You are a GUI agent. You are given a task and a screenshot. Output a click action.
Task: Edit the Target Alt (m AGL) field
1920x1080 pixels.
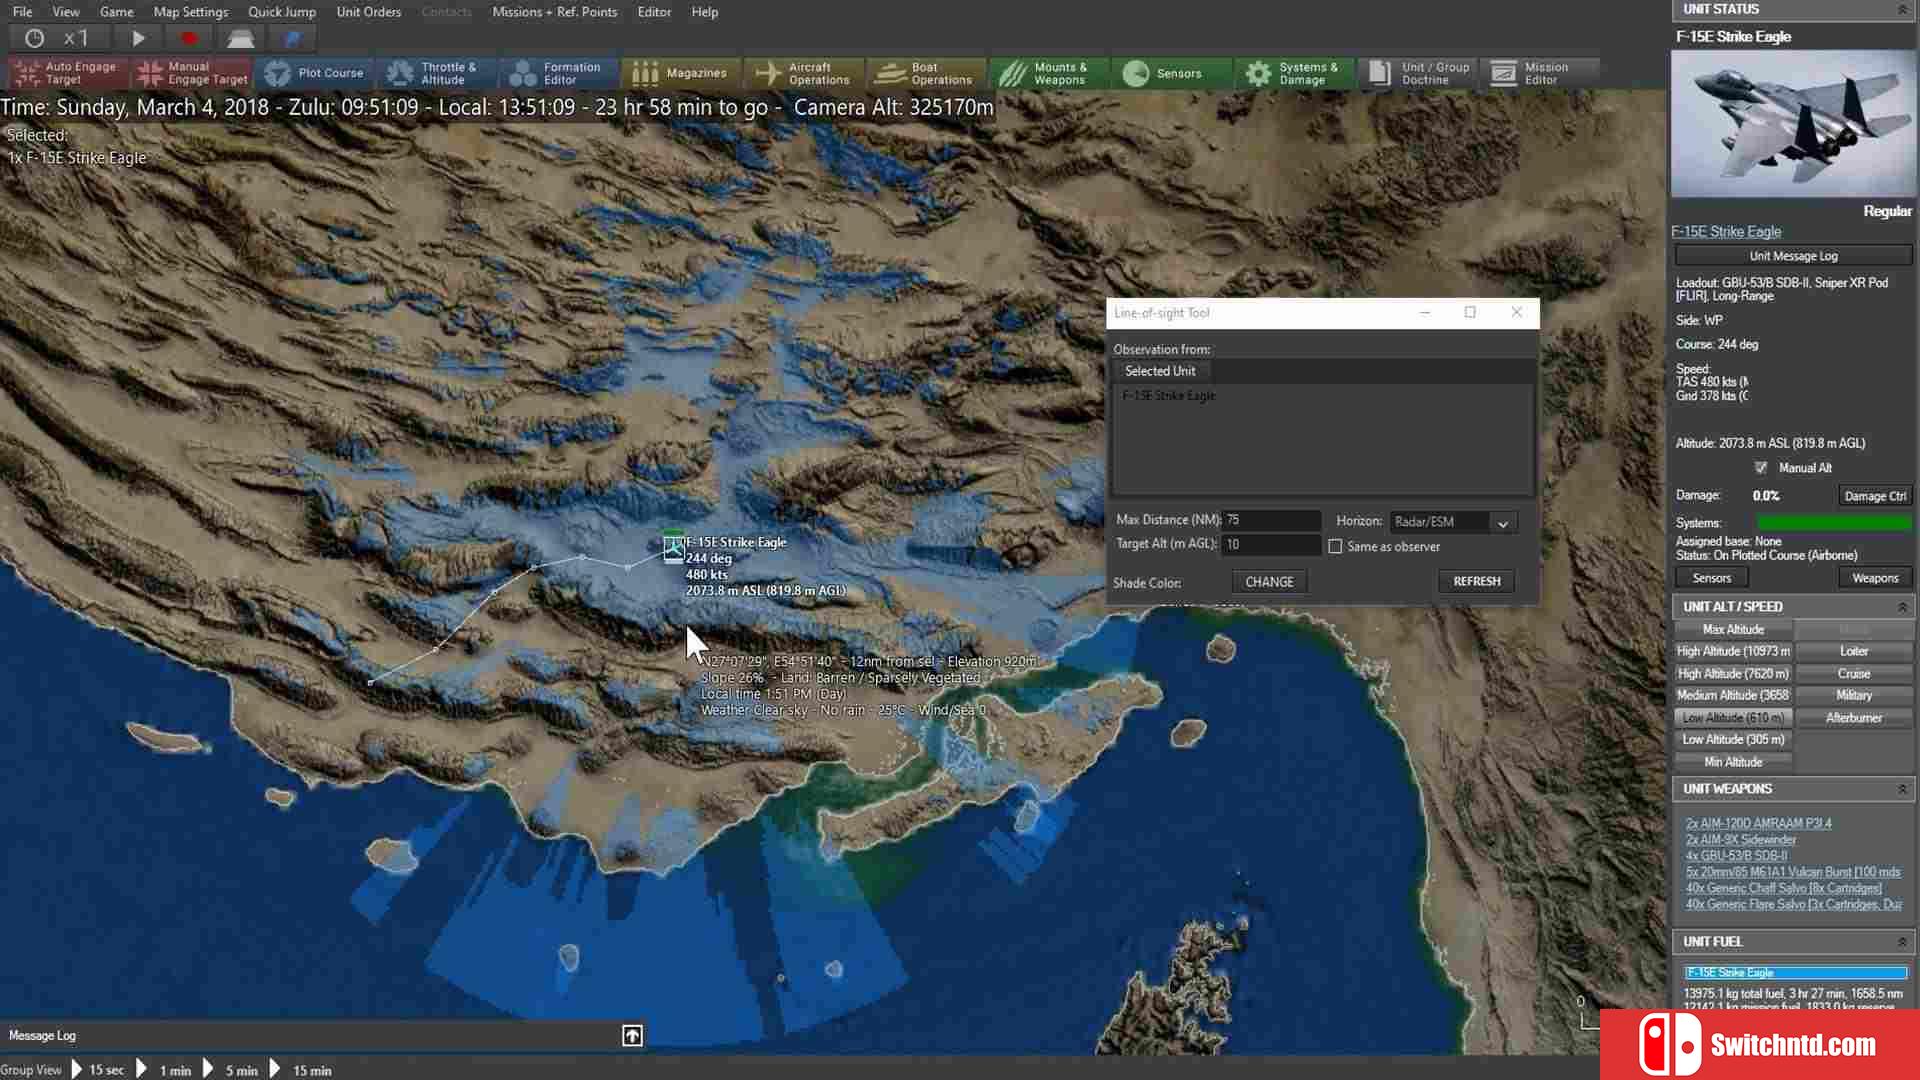coord(1272,545)
